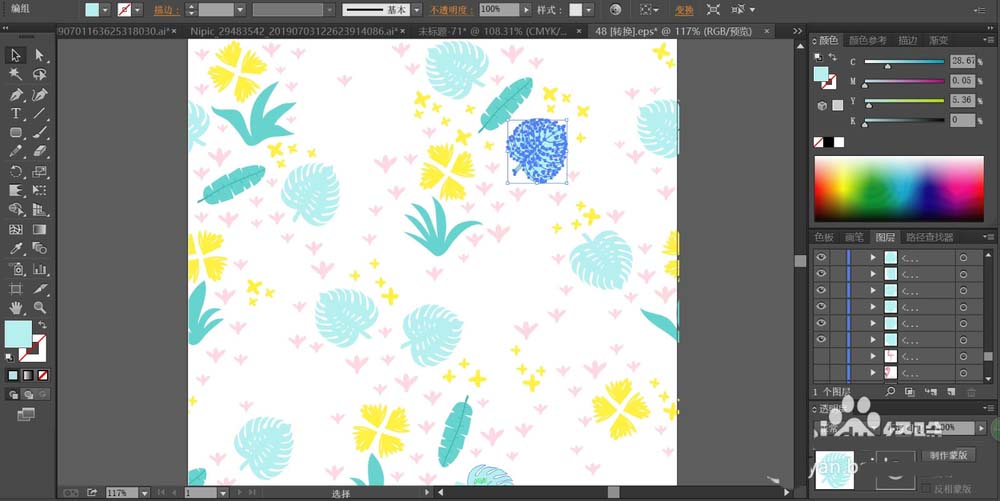The width and height of the screenshot is (1000, 501).
Task: Select the Artboard tool
Action: [15, 289]
